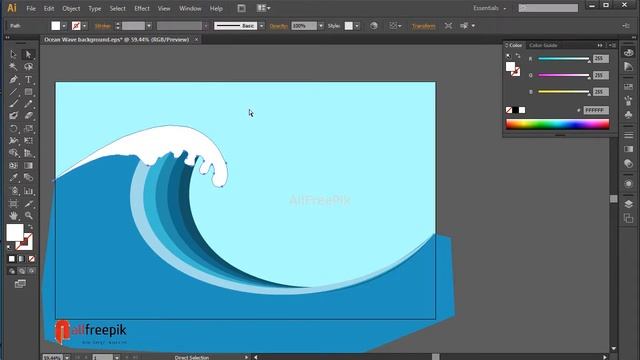Select the Free Transform tool
Image resolution: width=640 pixels, height=360 pixels.
pyautogui.click(x=28, y=141)
